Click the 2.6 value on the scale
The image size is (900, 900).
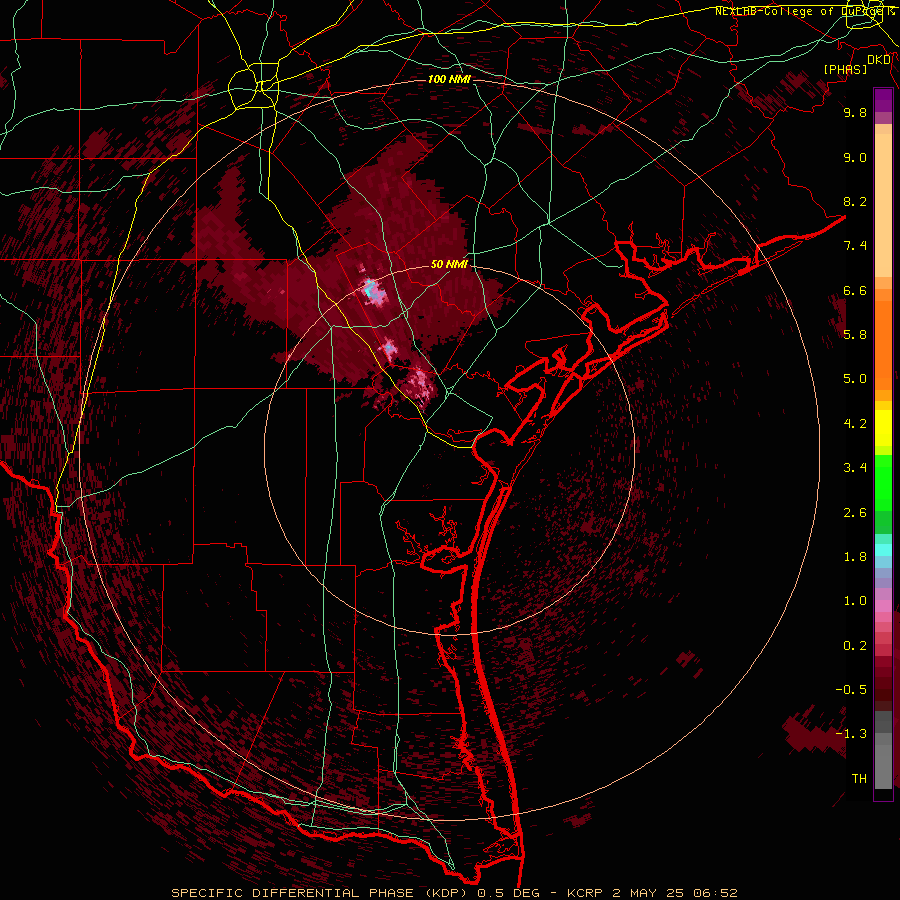point(855,513)
